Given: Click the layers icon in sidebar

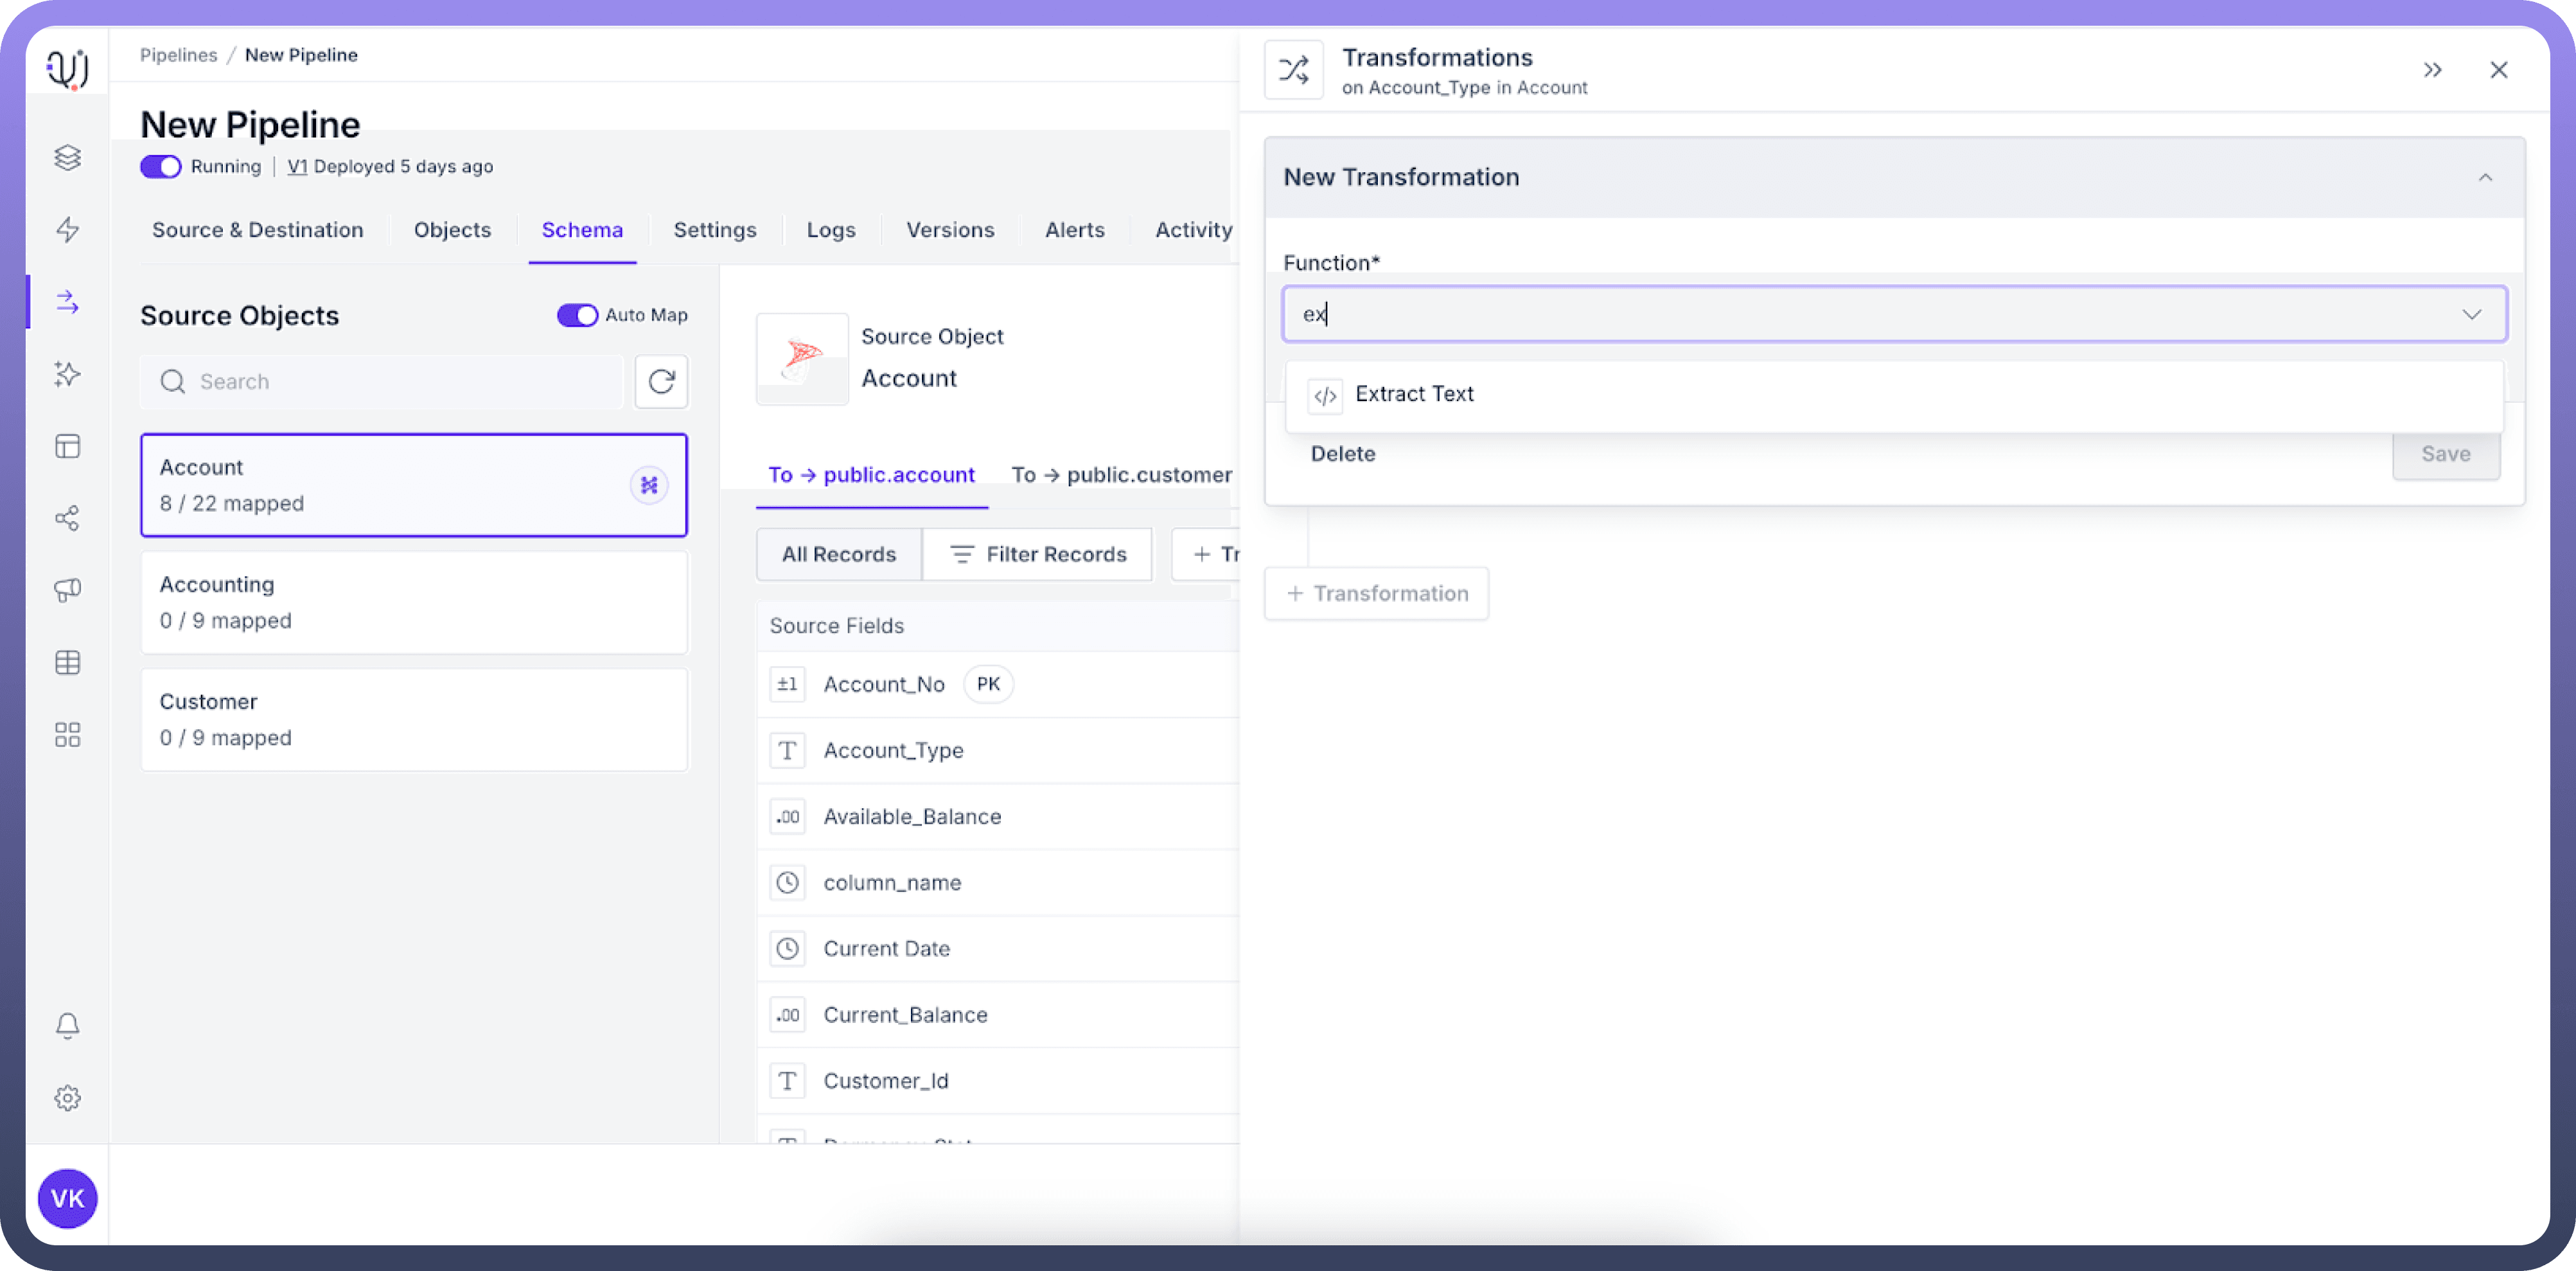Looking at the screenshot, I should click(67, 158).
